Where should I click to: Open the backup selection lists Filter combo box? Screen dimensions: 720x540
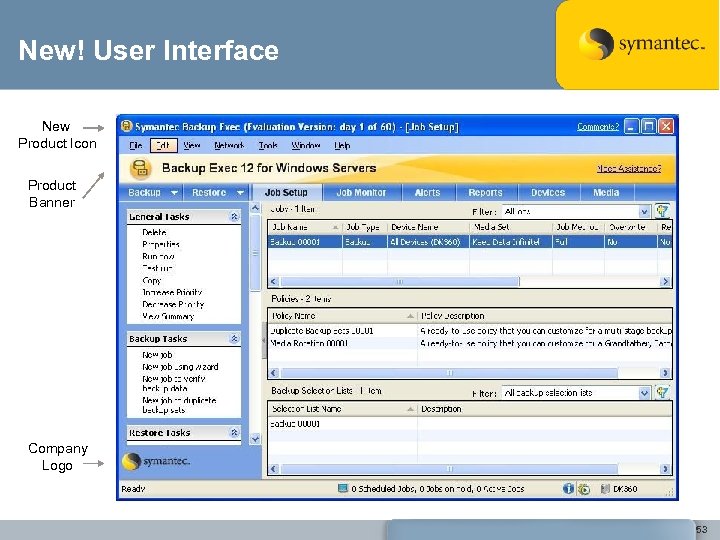[644, 393]
